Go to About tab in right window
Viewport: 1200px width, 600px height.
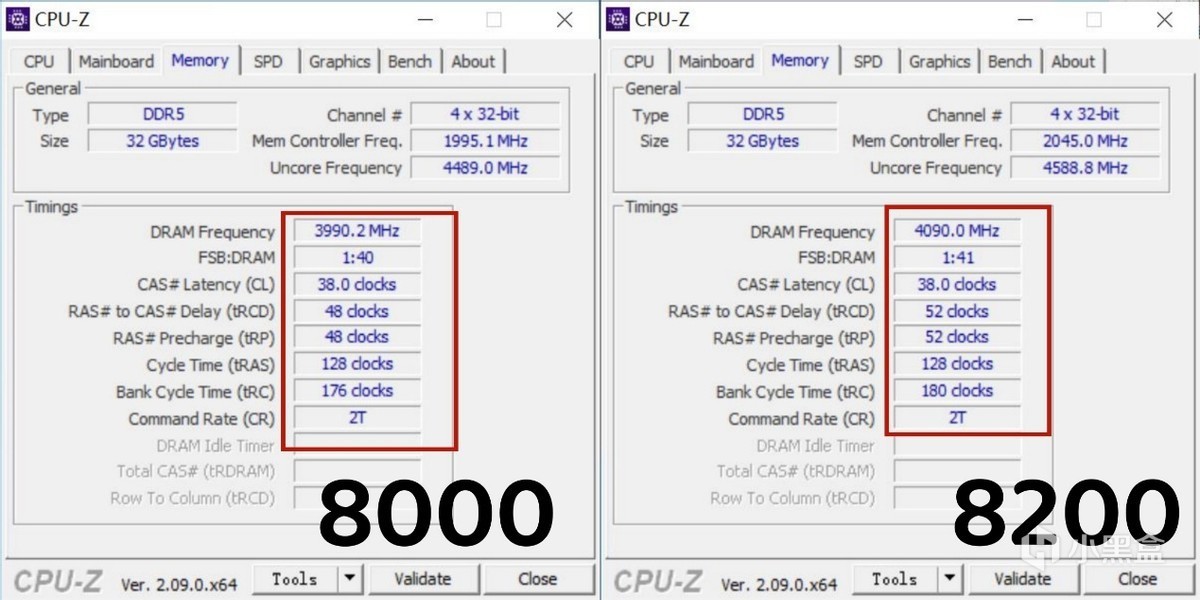click(1073, 61)
